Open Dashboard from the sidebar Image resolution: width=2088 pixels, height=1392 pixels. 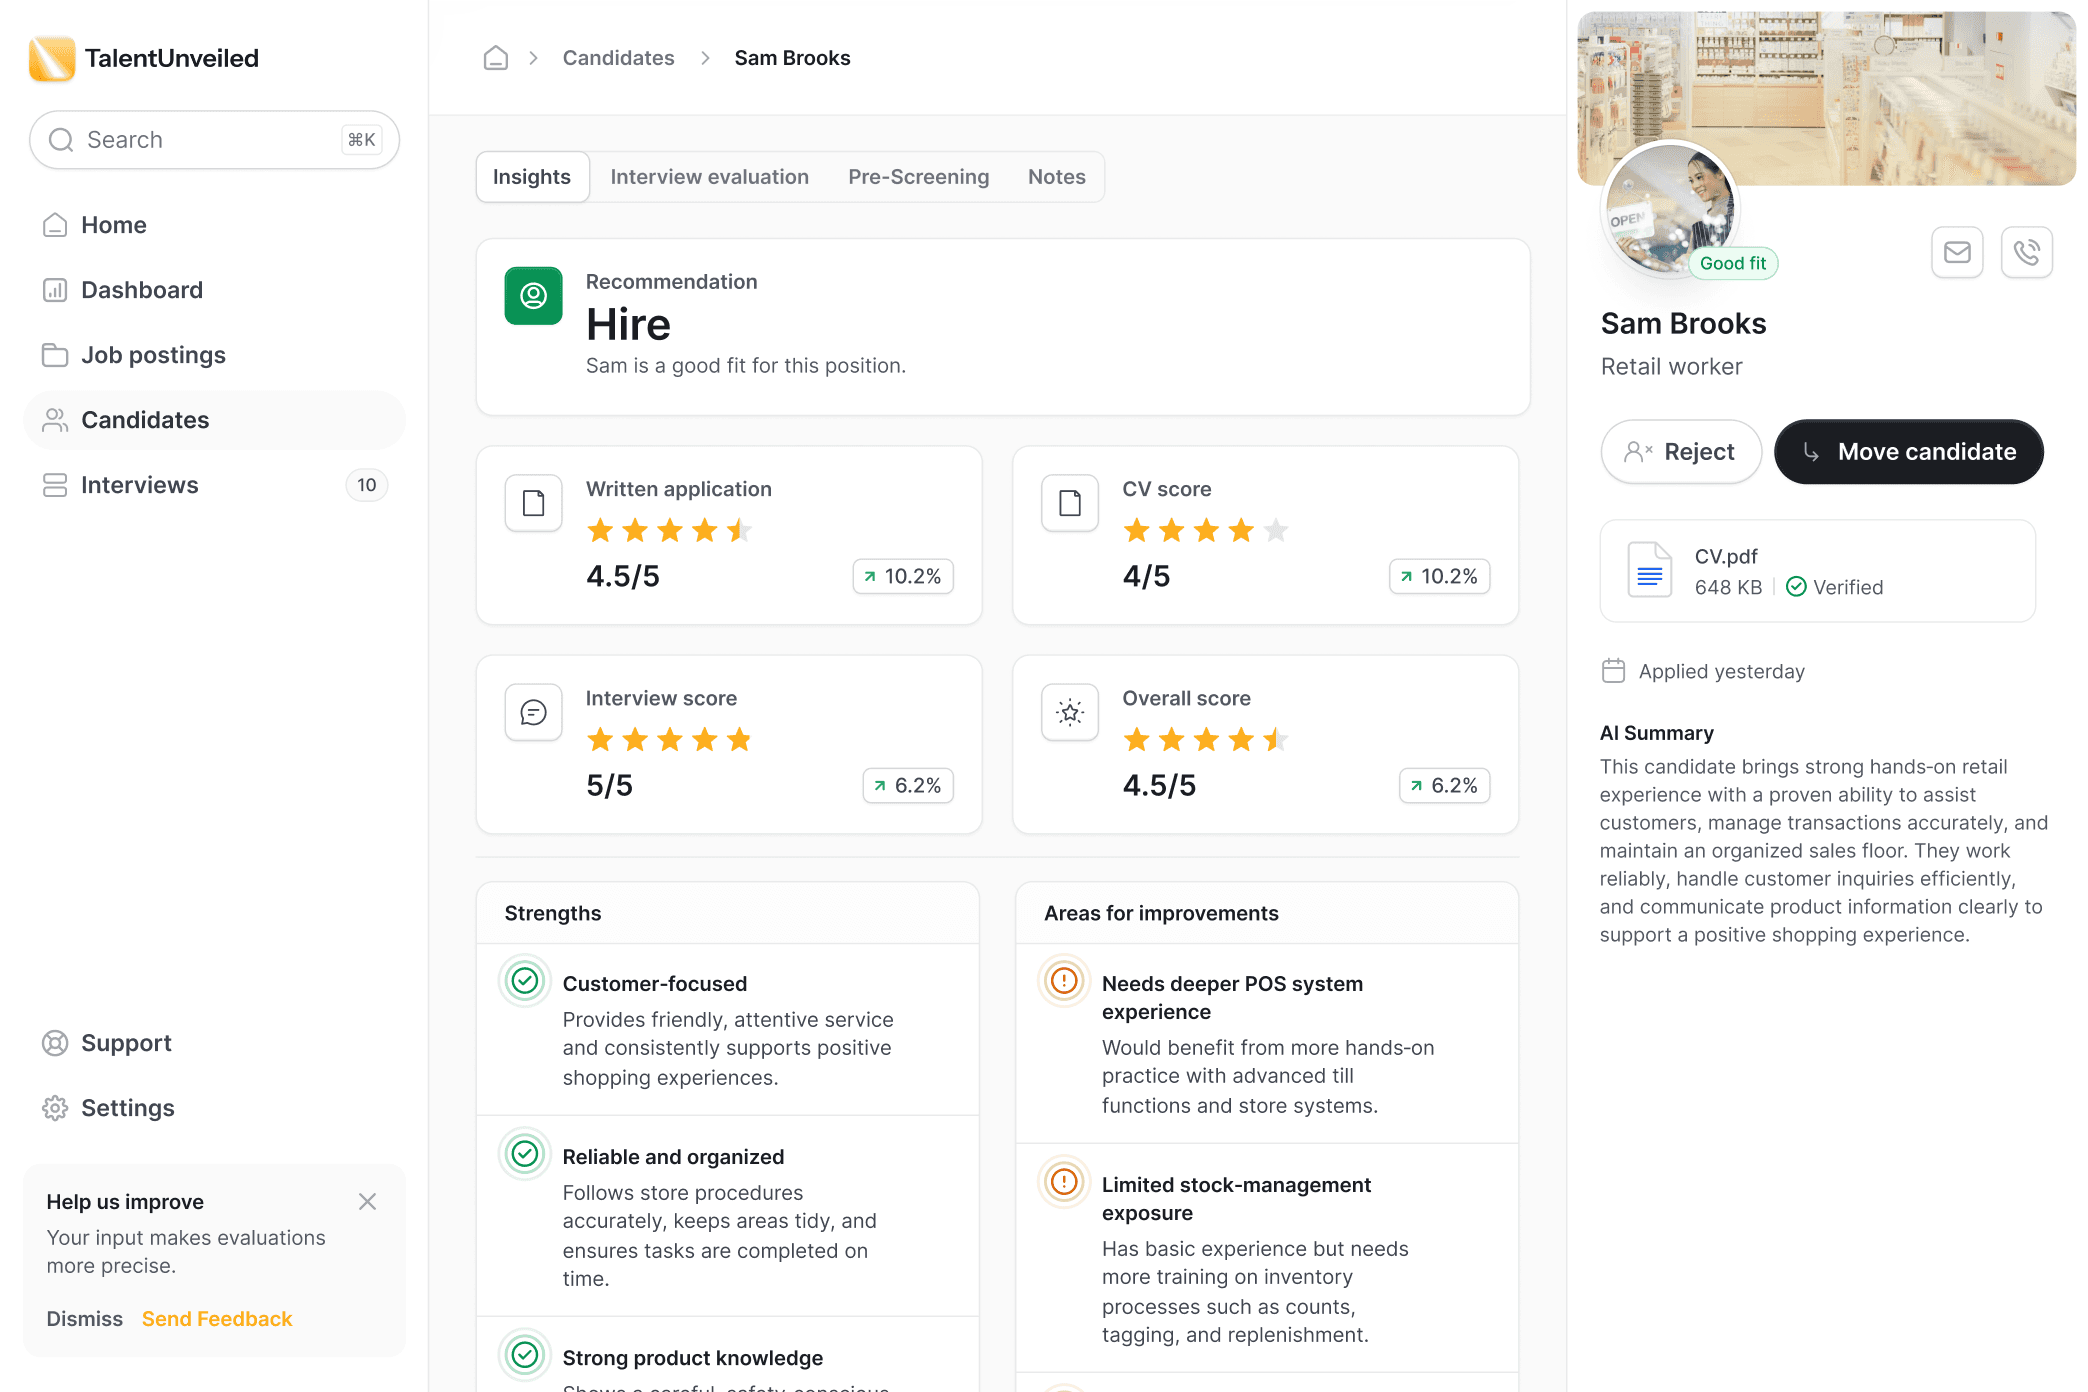pos(141,289)
